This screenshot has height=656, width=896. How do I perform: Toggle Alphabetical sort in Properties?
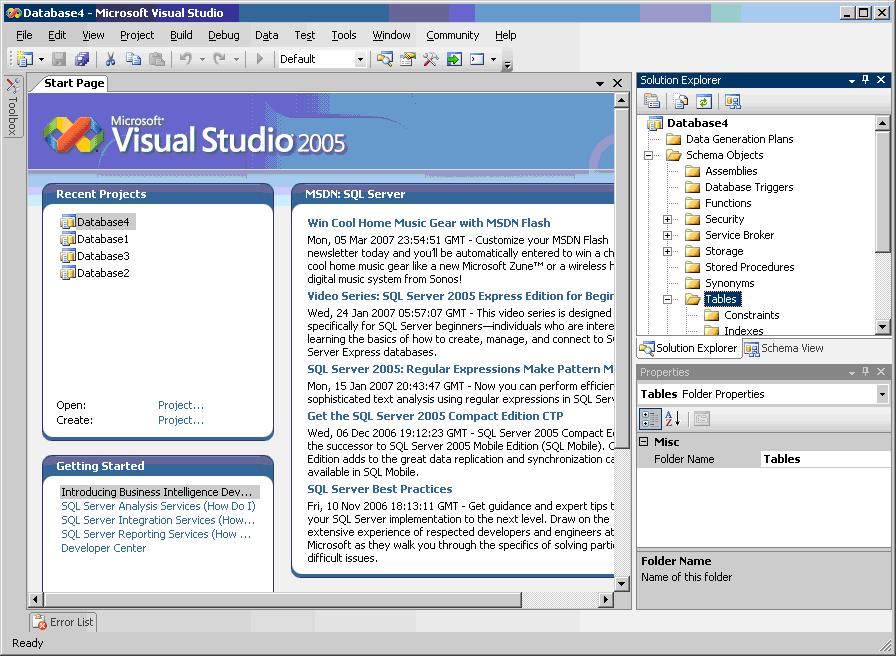(673, 419)
